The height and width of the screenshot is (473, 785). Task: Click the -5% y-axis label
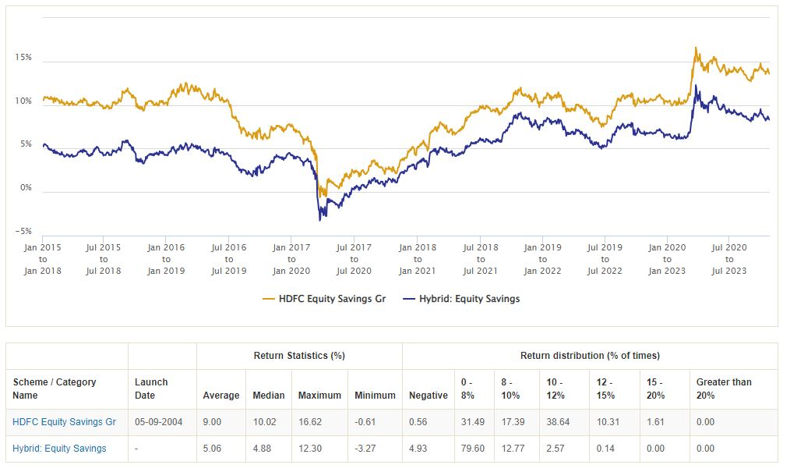23,231
